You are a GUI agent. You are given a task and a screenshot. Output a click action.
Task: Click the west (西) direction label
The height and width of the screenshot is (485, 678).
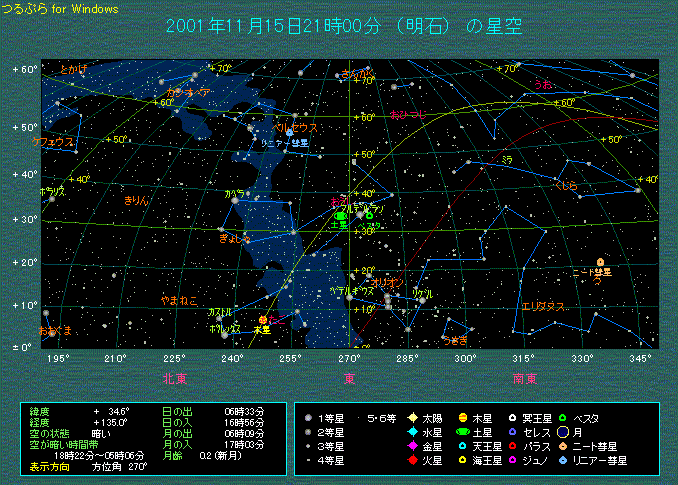coord(350,378)
